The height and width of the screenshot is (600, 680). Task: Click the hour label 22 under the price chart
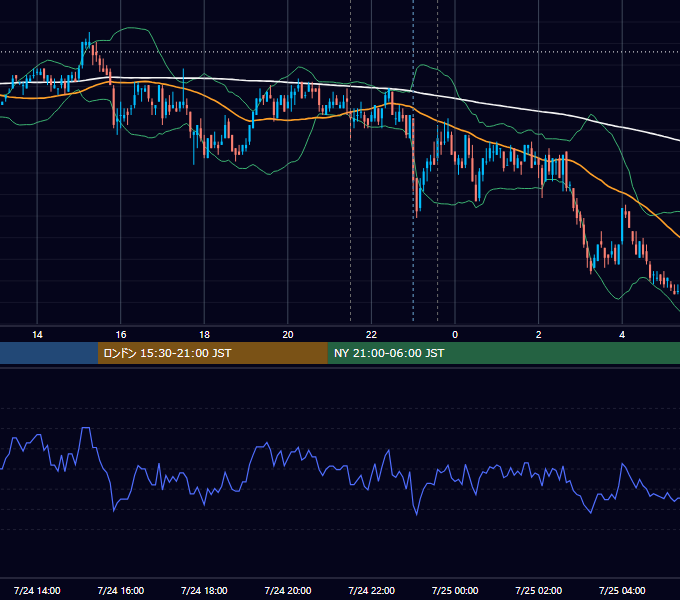point(371,335)
